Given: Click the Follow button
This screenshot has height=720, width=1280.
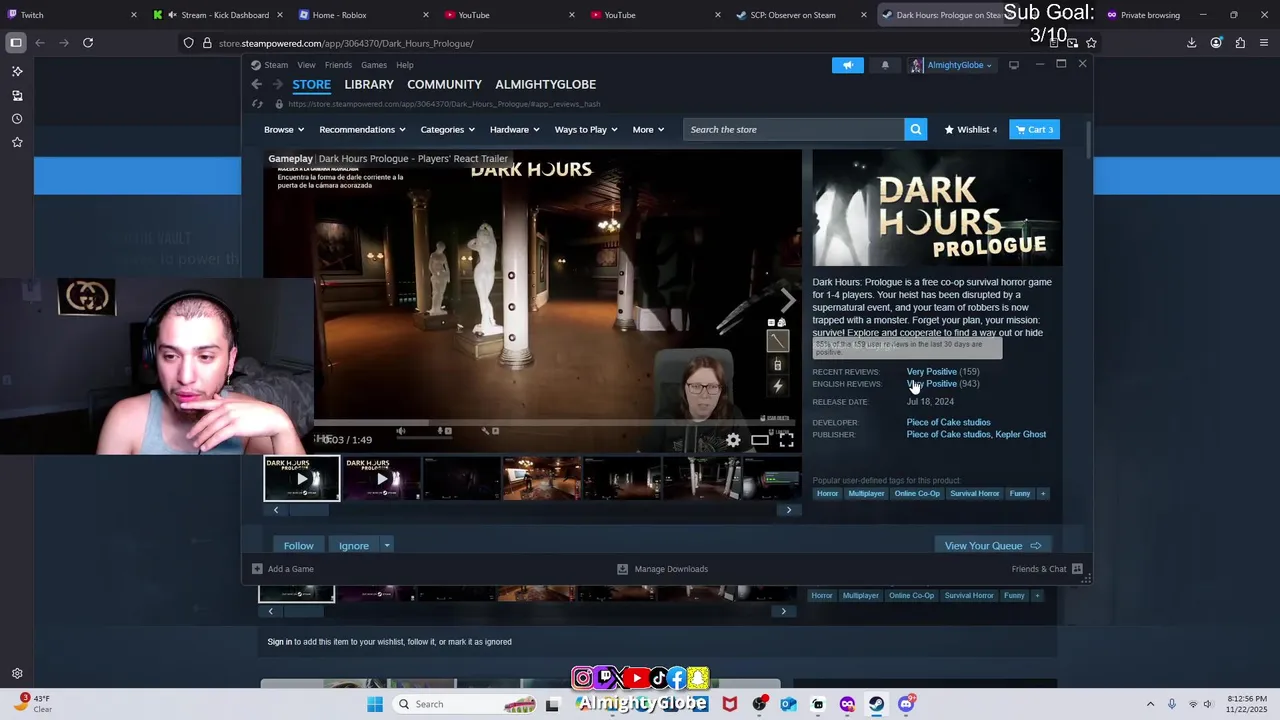Looking at the screenshot, I should pos(298,546).
